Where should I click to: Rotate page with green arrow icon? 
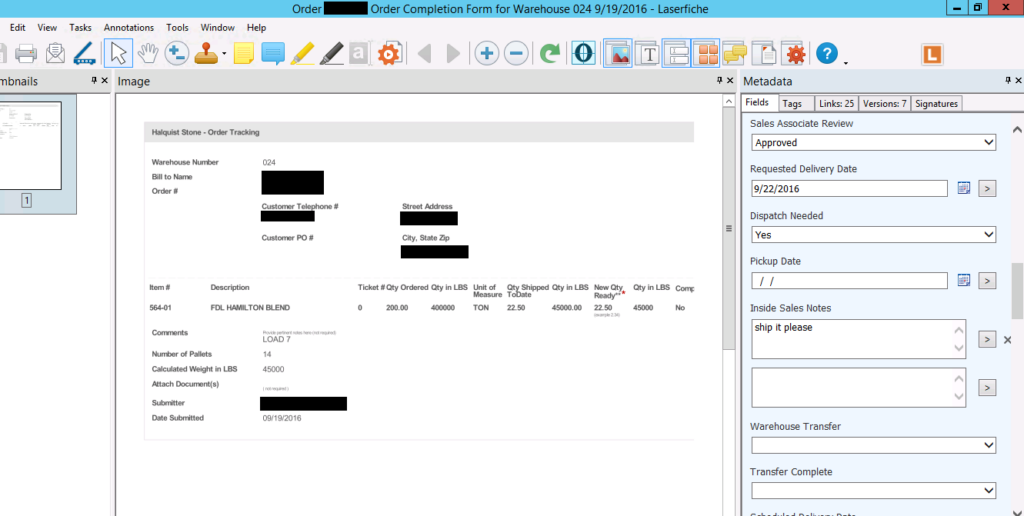coord(550,54)
